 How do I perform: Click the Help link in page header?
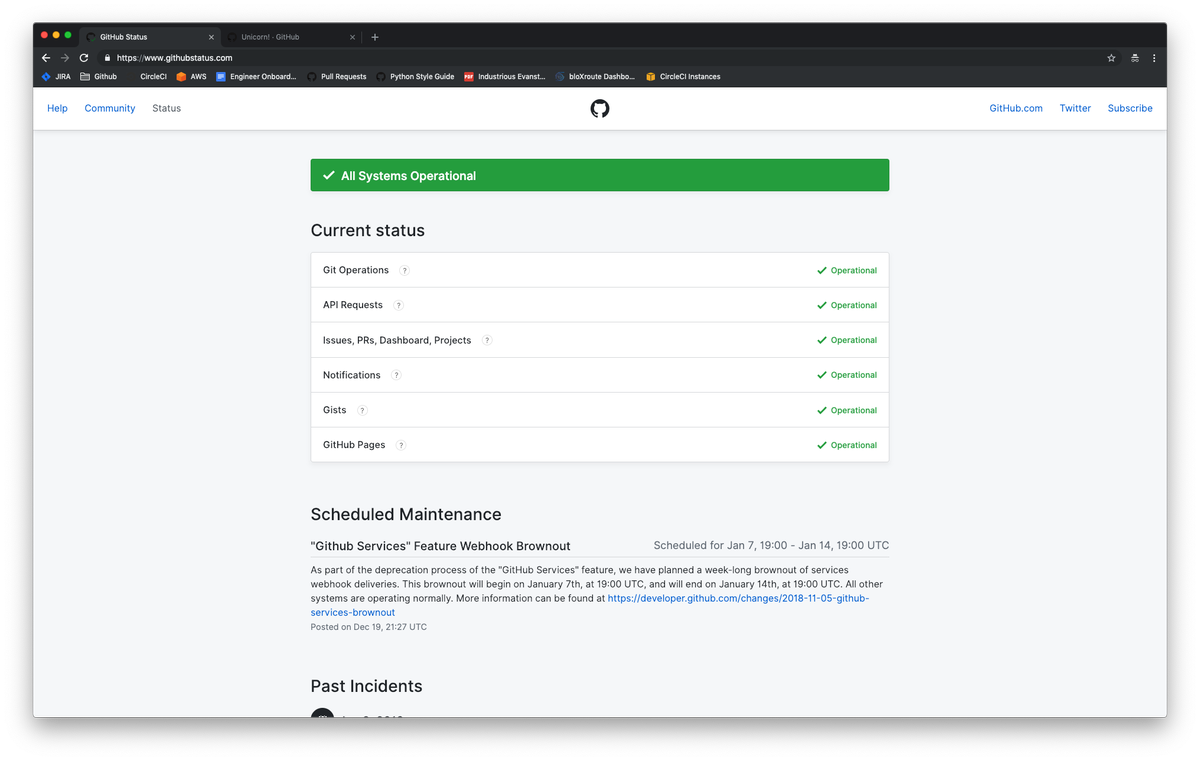(x=58, y=108)
